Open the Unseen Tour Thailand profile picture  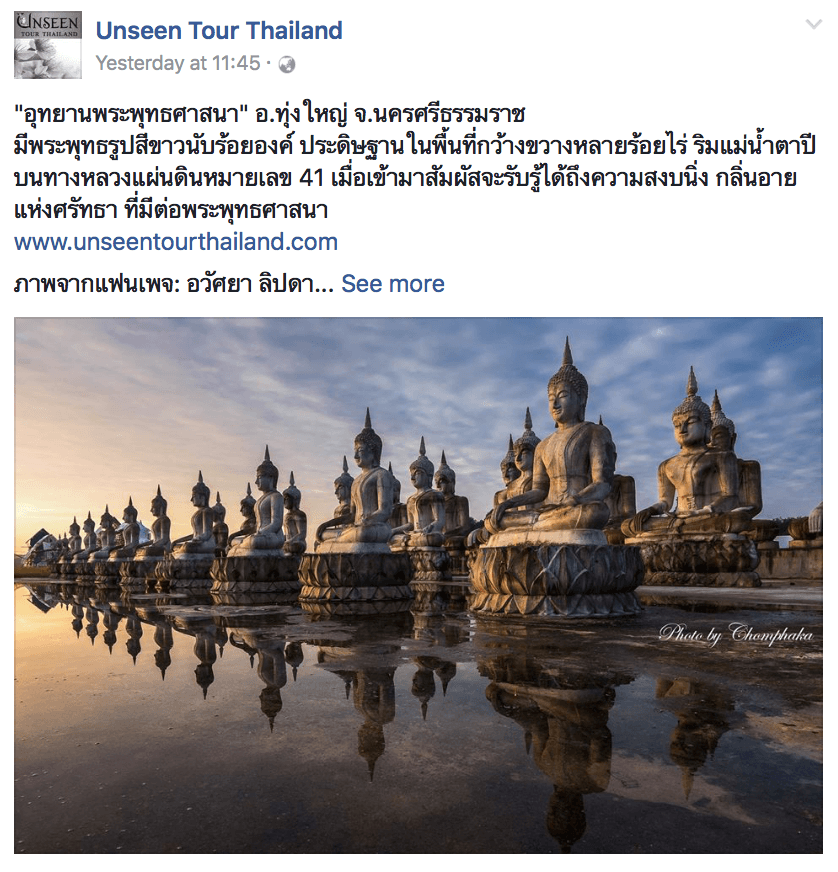coord(48,44)
